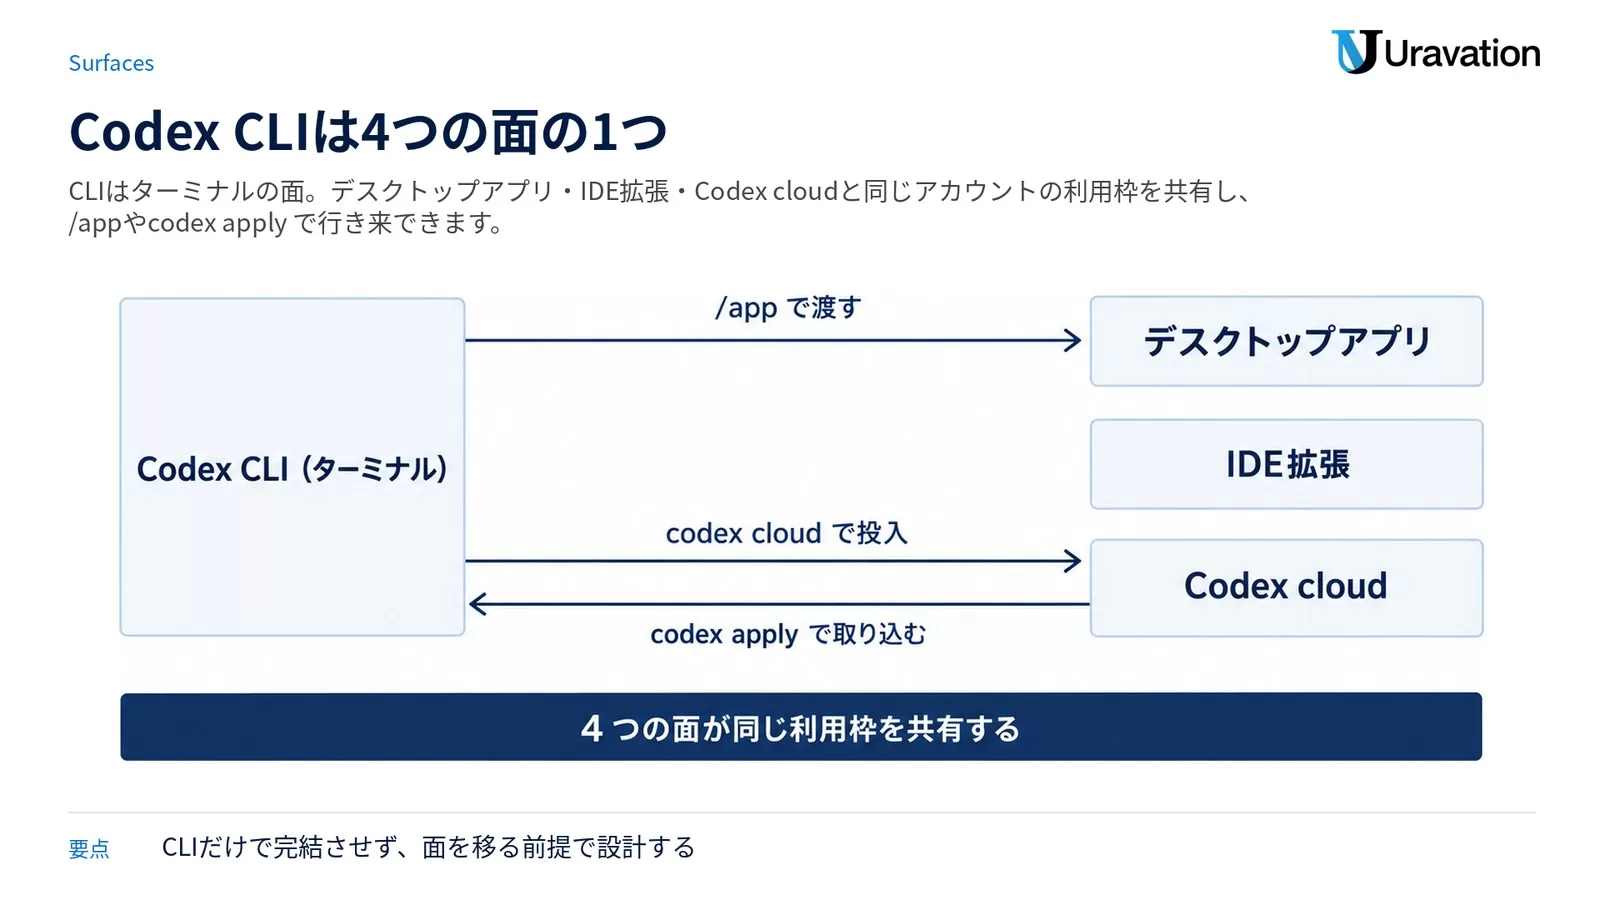Screen dimensions: 1600x900
Task: Select the Codex cloud box
Action: pos(1286,588)
